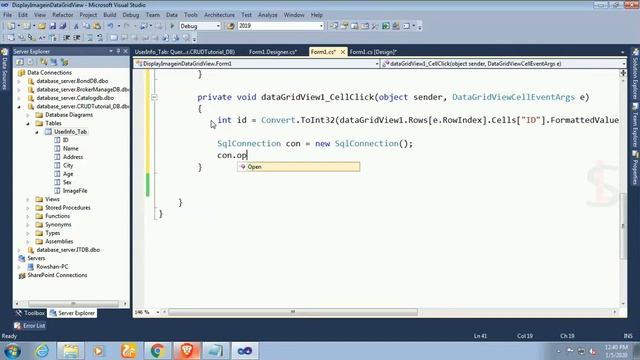Open Google Chrome from the taskbar
The image size is (640, 360).
(x=157, y=351)
